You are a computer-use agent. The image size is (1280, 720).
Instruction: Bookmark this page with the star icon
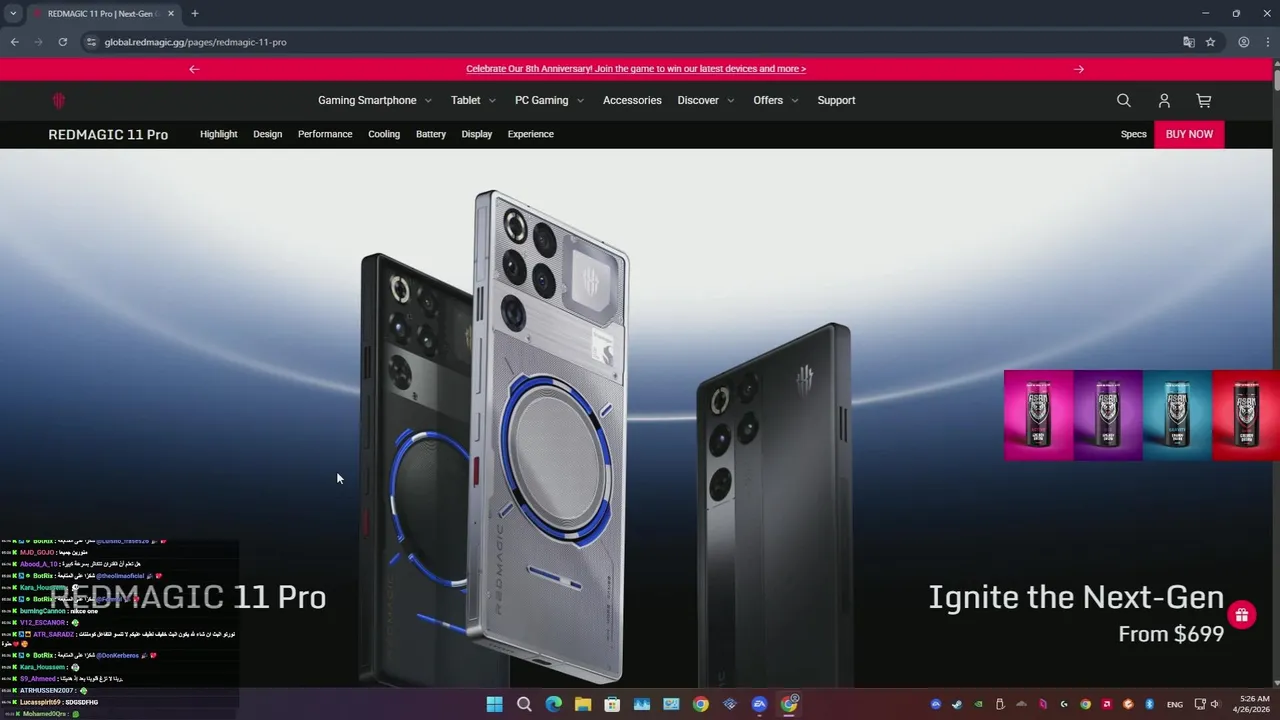(x=1210, y=42)
